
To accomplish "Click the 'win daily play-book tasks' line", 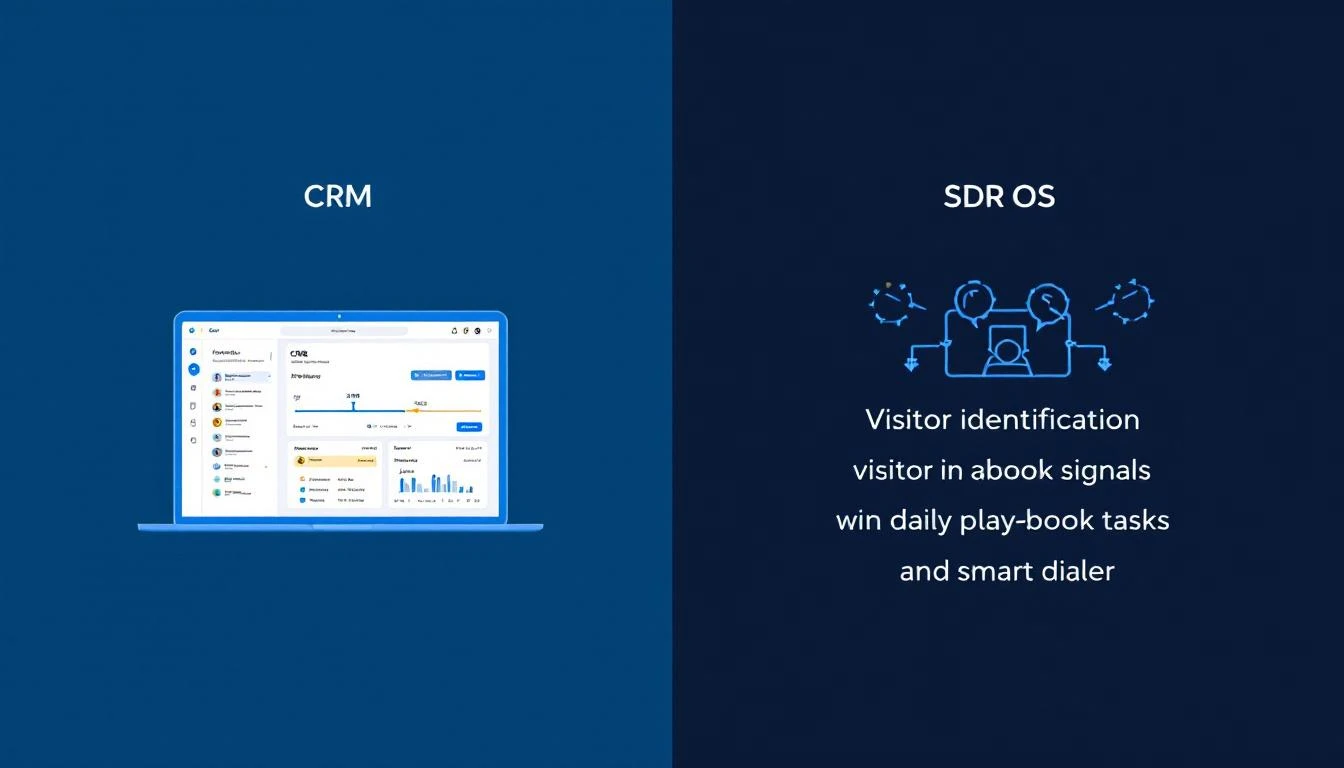I will [x=1002, y=521].
